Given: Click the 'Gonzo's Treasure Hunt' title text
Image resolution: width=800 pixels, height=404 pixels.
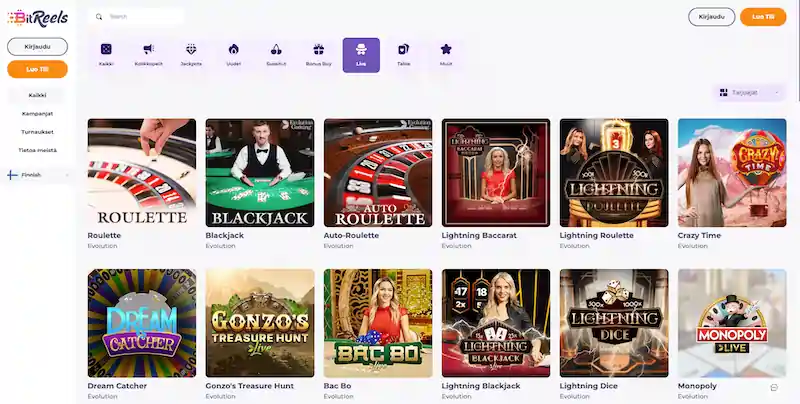Looking at the screenshot, I should pyautogui.click(x=249, y=386).
